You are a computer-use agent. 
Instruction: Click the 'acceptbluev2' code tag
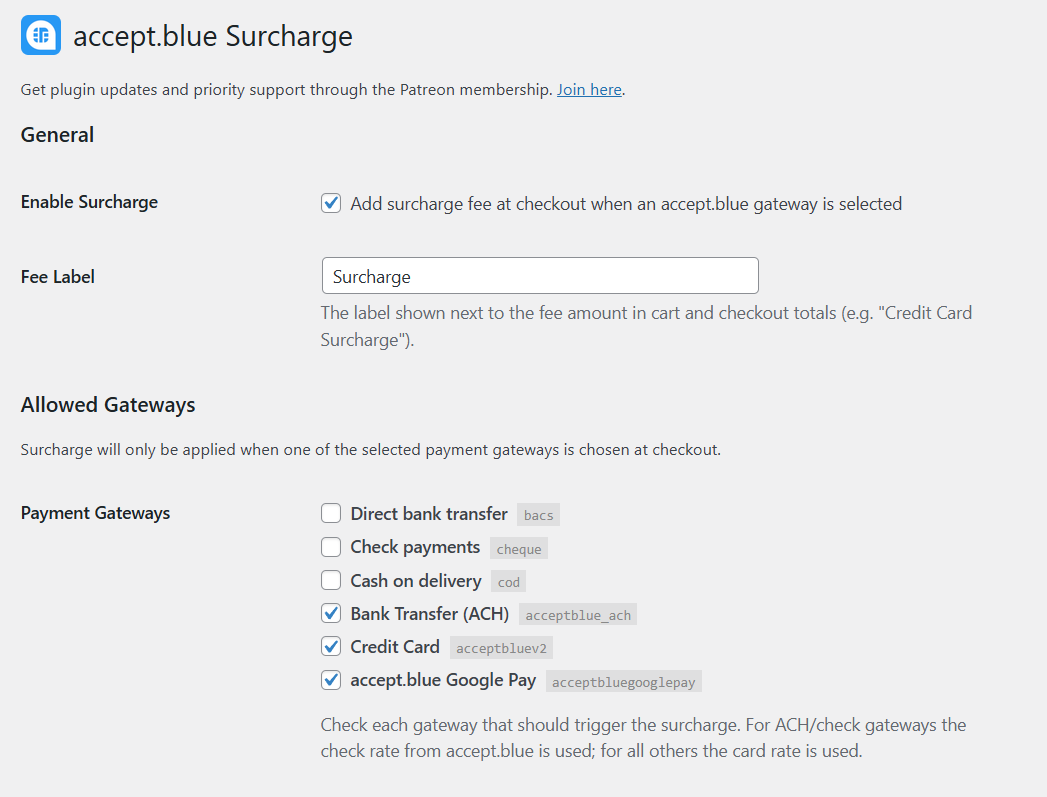coord(501,648)
